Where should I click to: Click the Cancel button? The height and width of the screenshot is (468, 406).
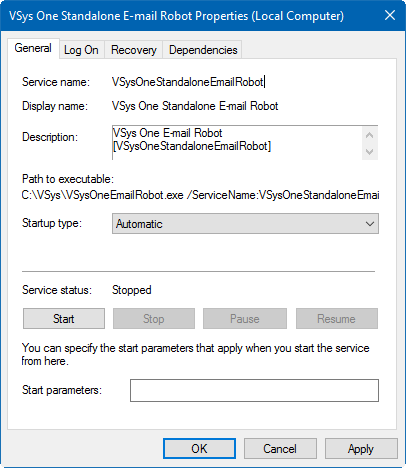pos(280,449)
